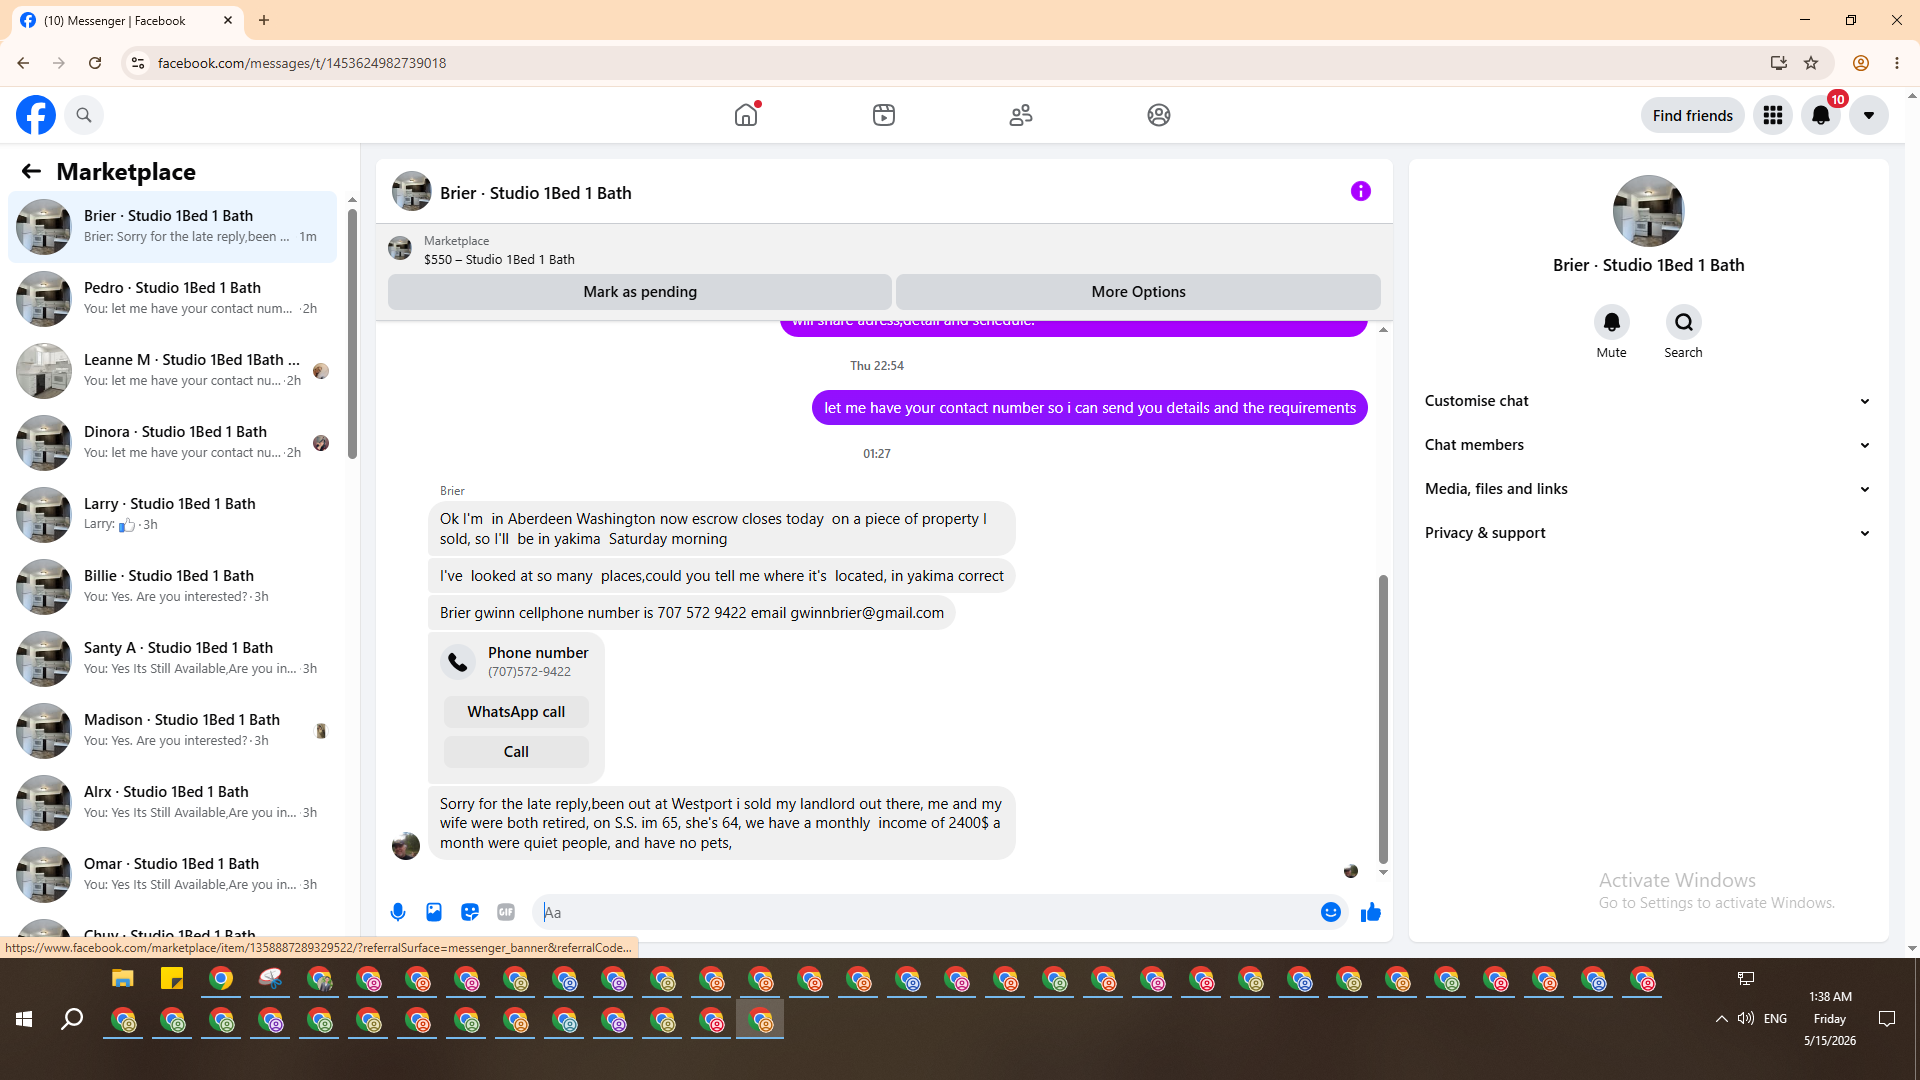Open the Alrx Studio 1Bed 1 Bath chat

coord(173,803)
